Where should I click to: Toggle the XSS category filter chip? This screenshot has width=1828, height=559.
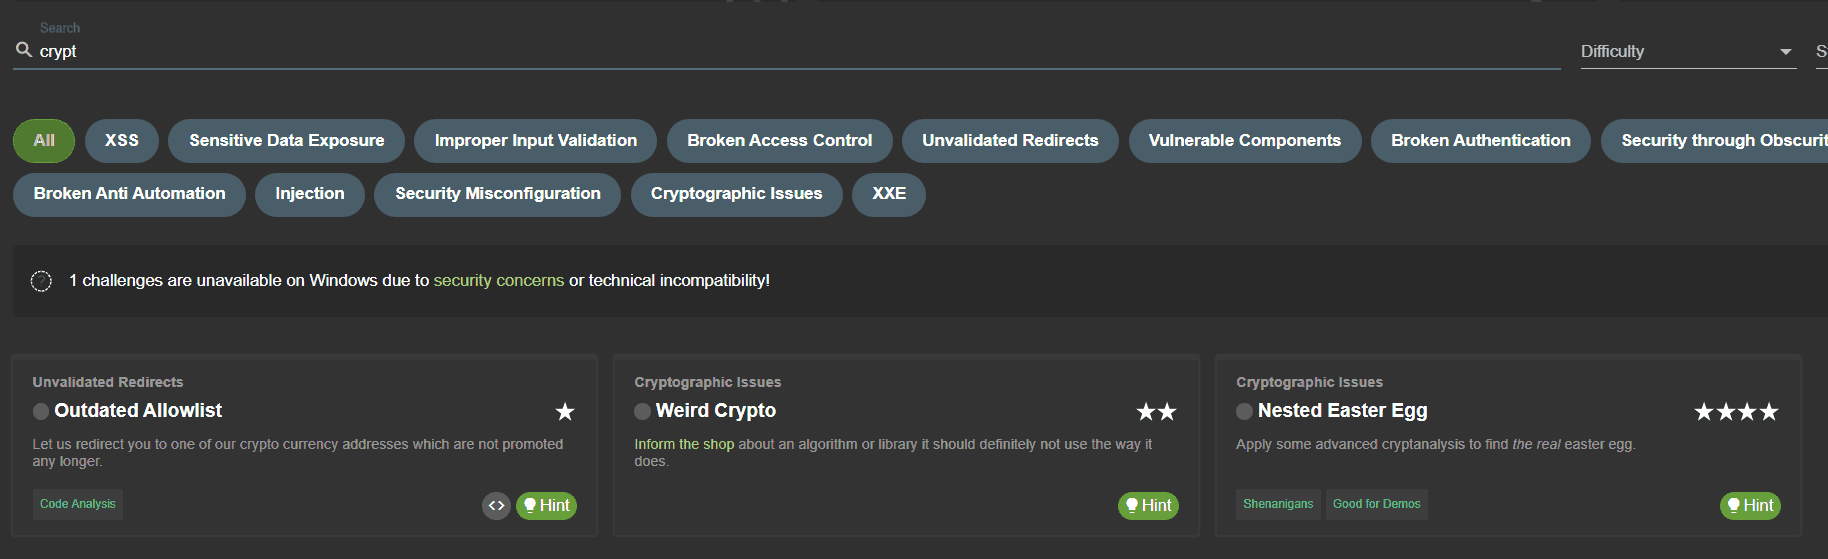(122, 141)
